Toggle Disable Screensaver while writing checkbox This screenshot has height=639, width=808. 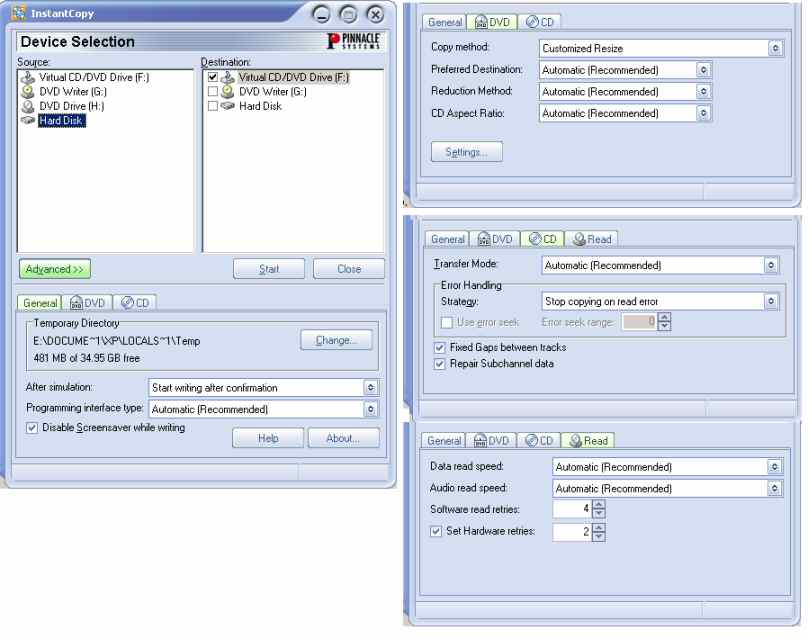point(32,428)
